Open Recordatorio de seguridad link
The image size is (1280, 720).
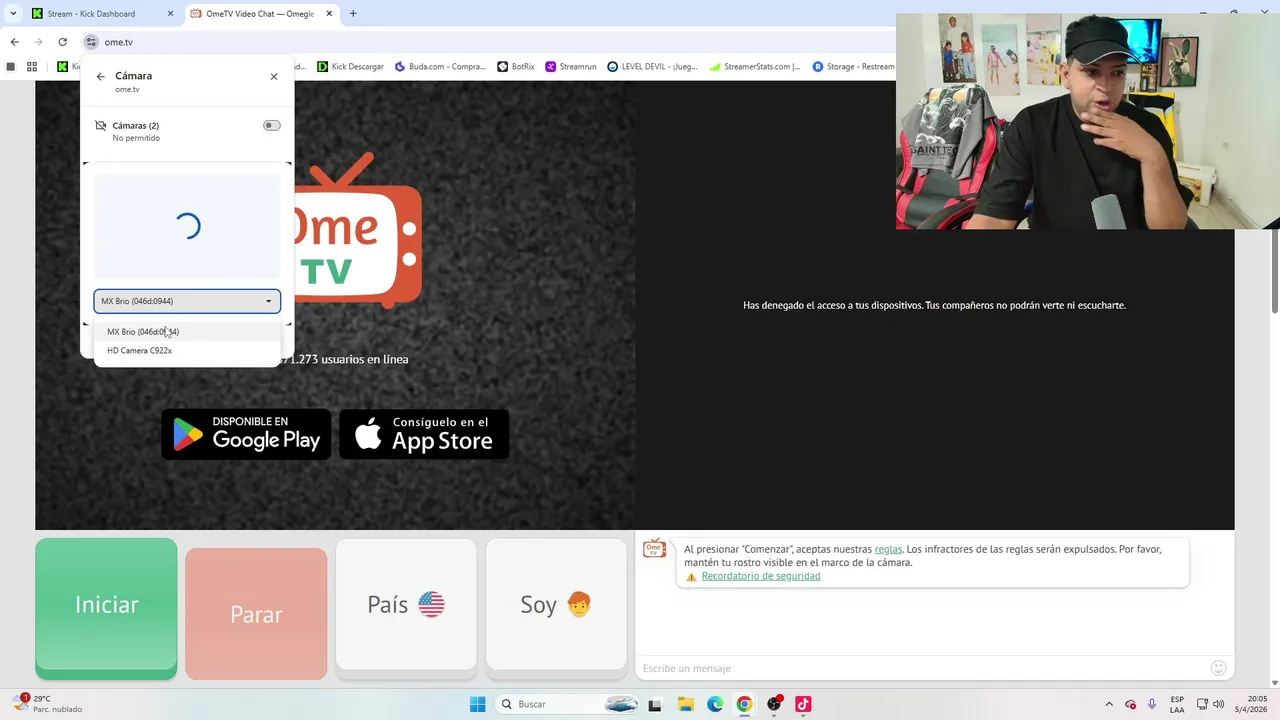point(761,576)
